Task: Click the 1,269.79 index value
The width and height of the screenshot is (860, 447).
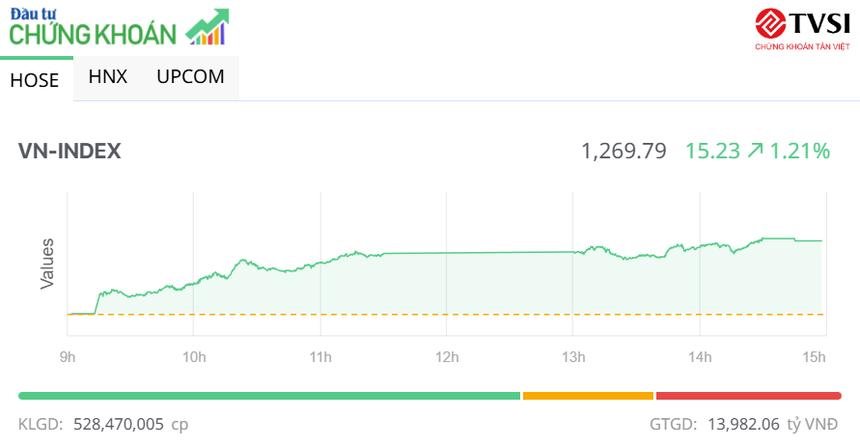Action: click(x=623, y=151)
